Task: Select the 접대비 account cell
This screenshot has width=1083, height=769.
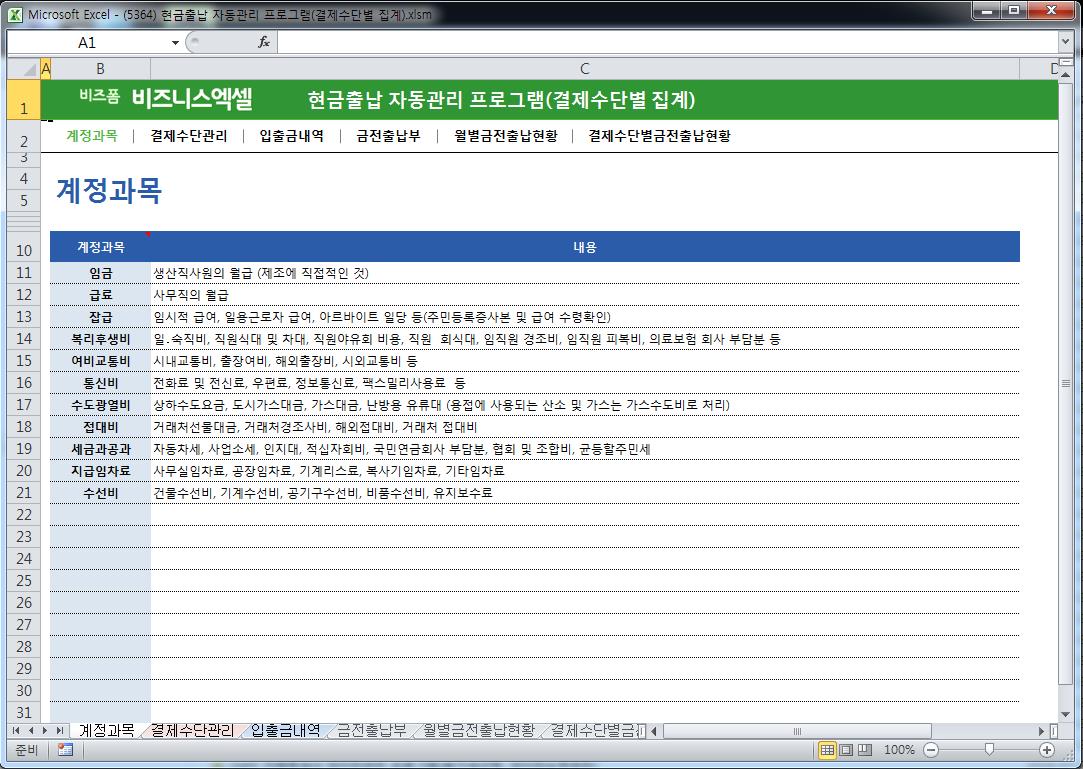Action: (101, 427)
